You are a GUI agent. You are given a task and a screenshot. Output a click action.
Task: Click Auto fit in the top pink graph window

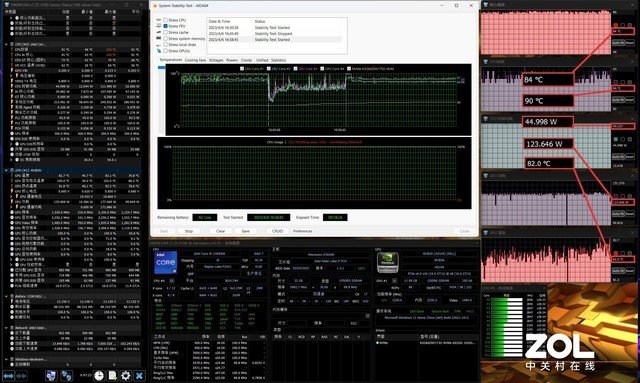(x=618, y=42)
